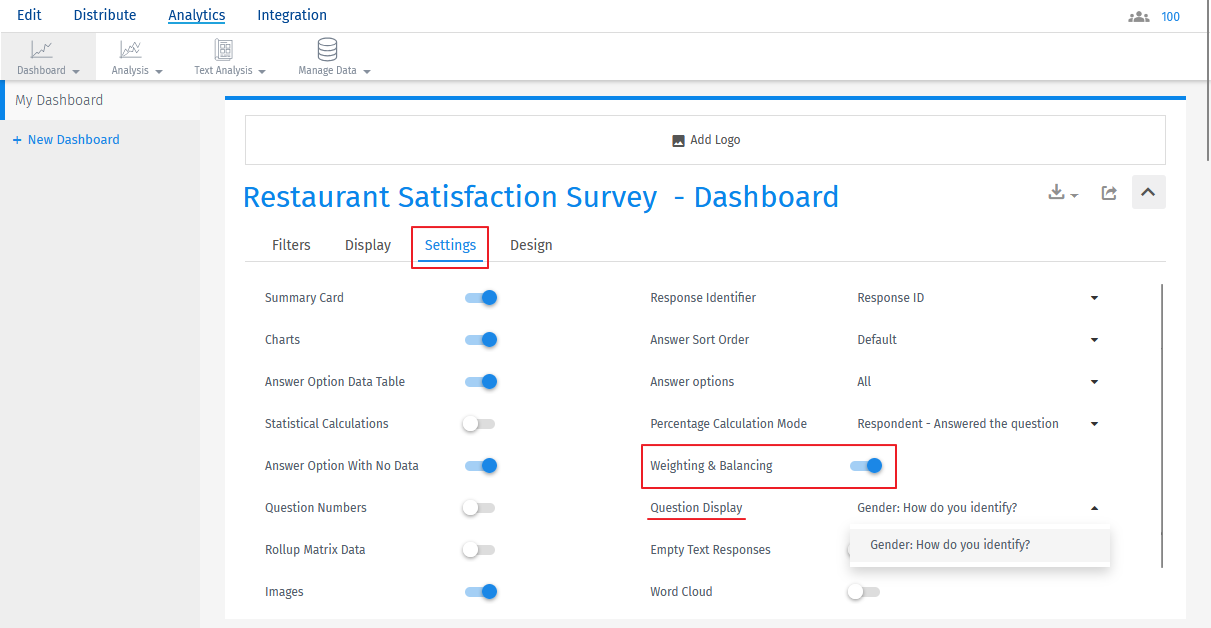Viewport: 1211px width, 628px height.
Task: Click the Add Logo button
Action: point(705,140)
